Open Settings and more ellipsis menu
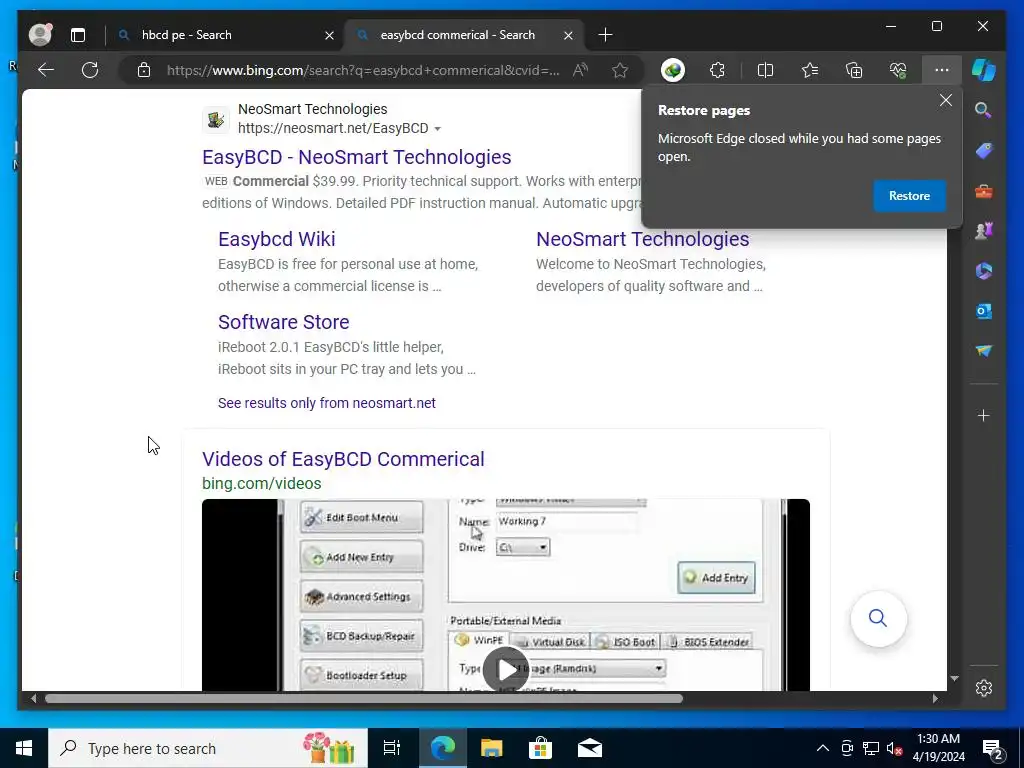Viewport: 1024px width, 768px height. (x=942, y=70)
